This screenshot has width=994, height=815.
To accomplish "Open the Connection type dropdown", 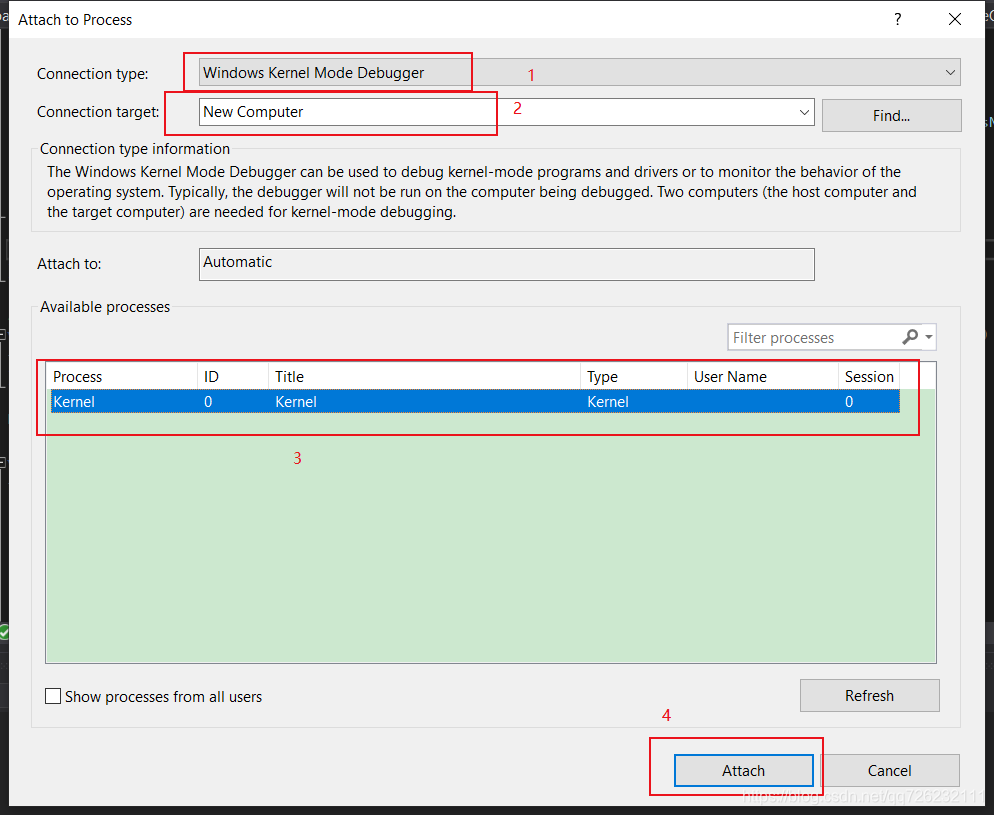I will [x=579, y=72].
